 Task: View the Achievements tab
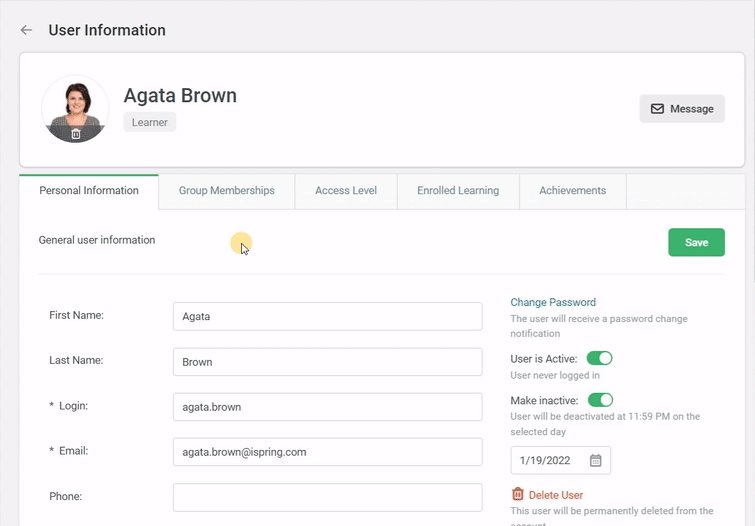572,191
